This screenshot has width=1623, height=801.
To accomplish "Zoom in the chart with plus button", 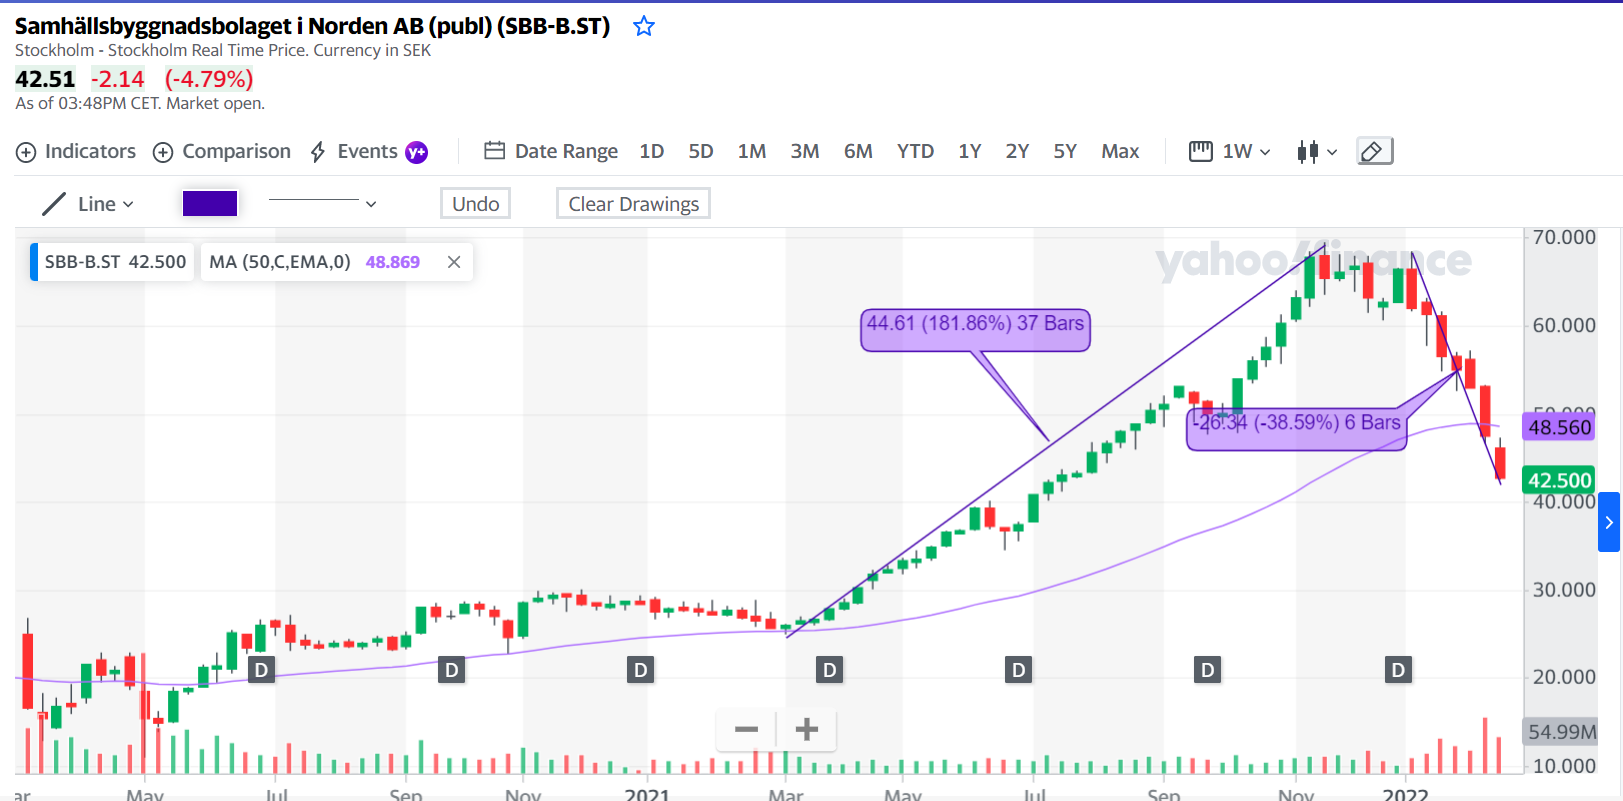I will 807,729.
